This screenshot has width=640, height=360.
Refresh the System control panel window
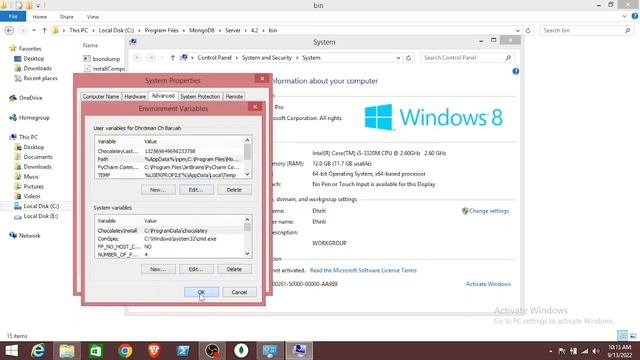click(408, 58)
